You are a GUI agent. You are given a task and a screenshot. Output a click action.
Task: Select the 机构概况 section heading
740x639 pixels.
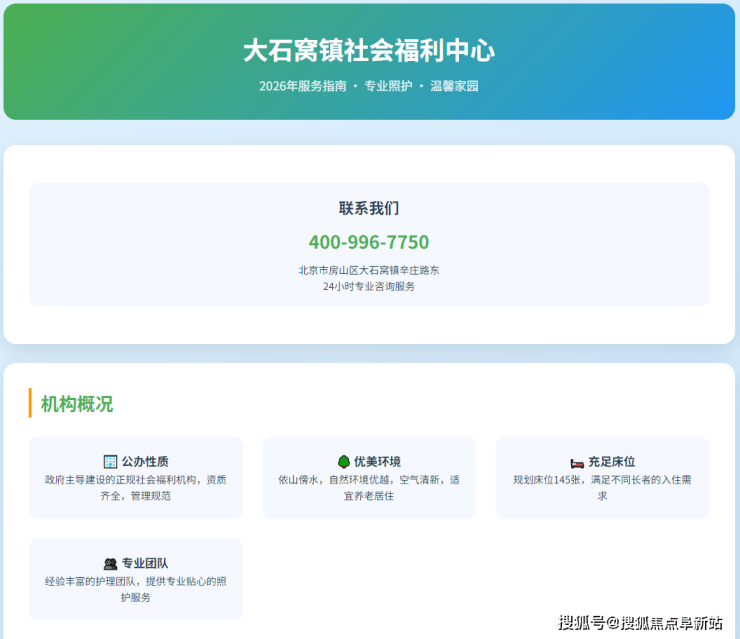pyautogui.click(x=77, y=404)
